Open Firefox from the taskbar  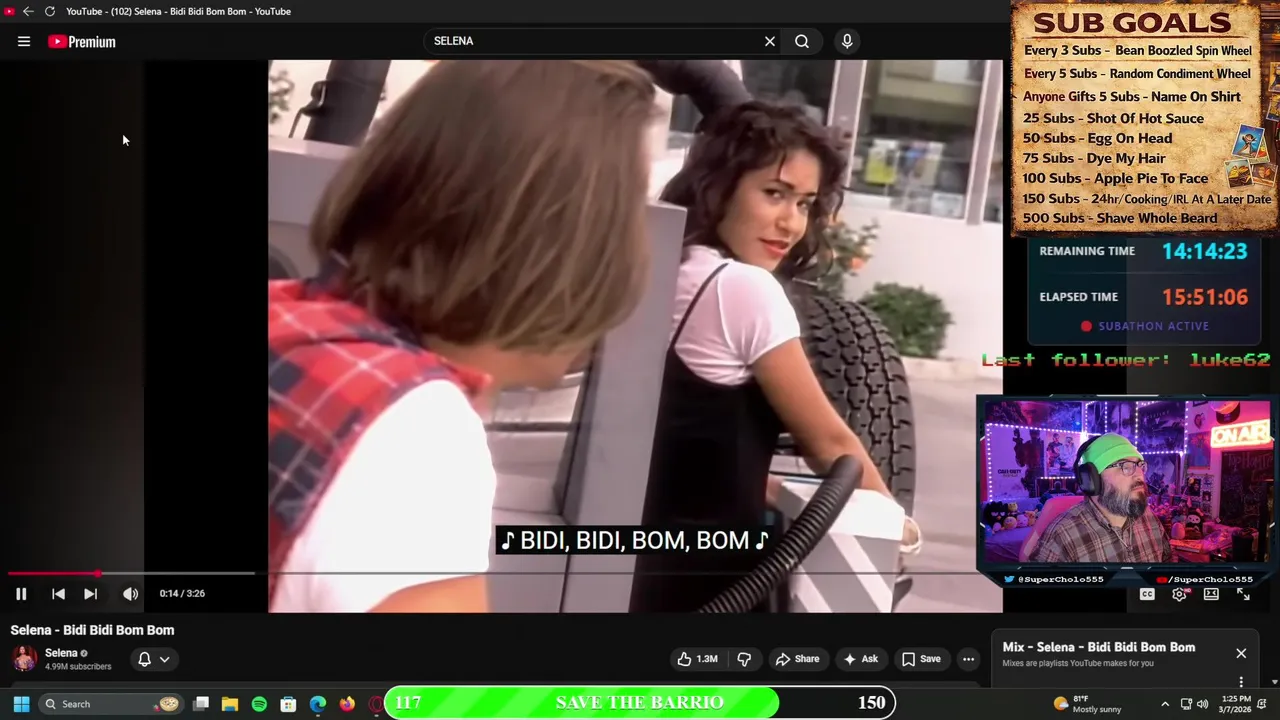347,704
